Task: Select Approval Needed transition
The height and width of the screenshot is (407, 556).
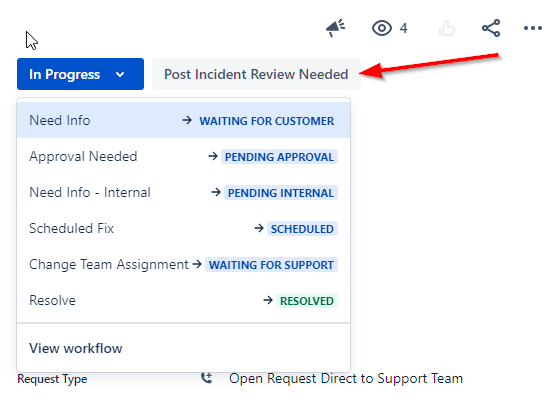Action: 184,156
